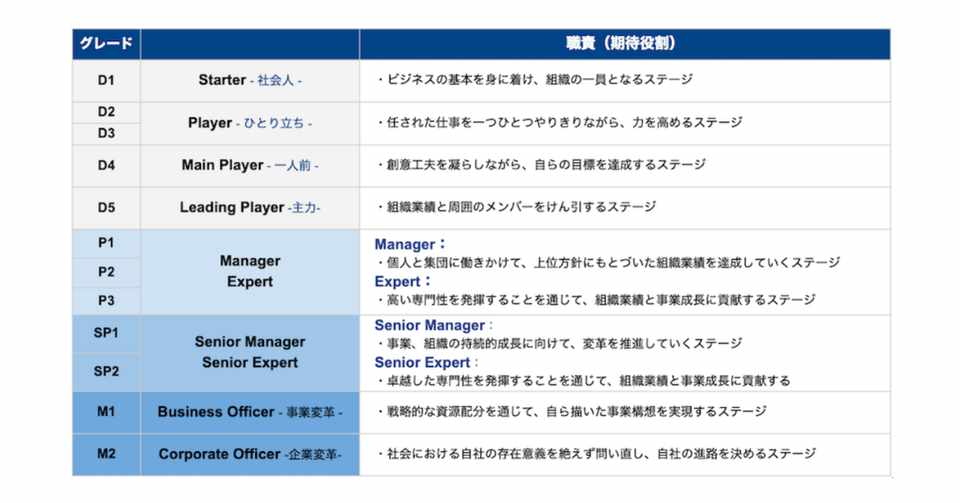The width and height of the screenshot is (960, 503).
Task: Click the Starter - 社会人 - cell
Action: (x=250, y=80)
